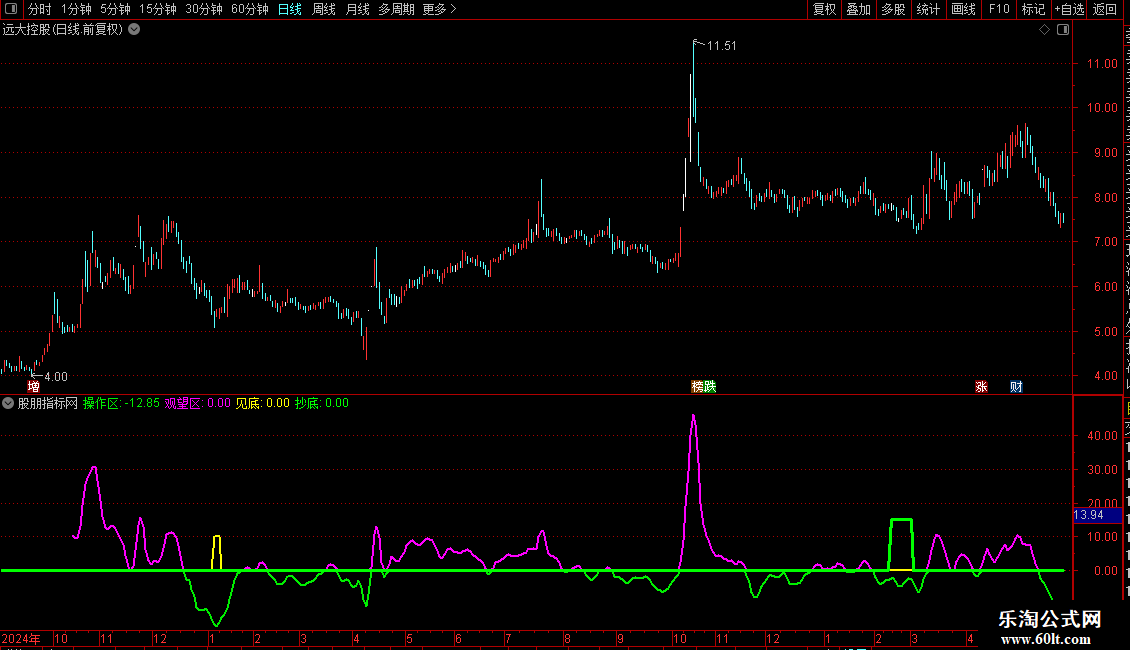This screenshot has height=650, width=1130.
Task: Toggle the side panel icon in chart corner
Action: point(1063,30)
